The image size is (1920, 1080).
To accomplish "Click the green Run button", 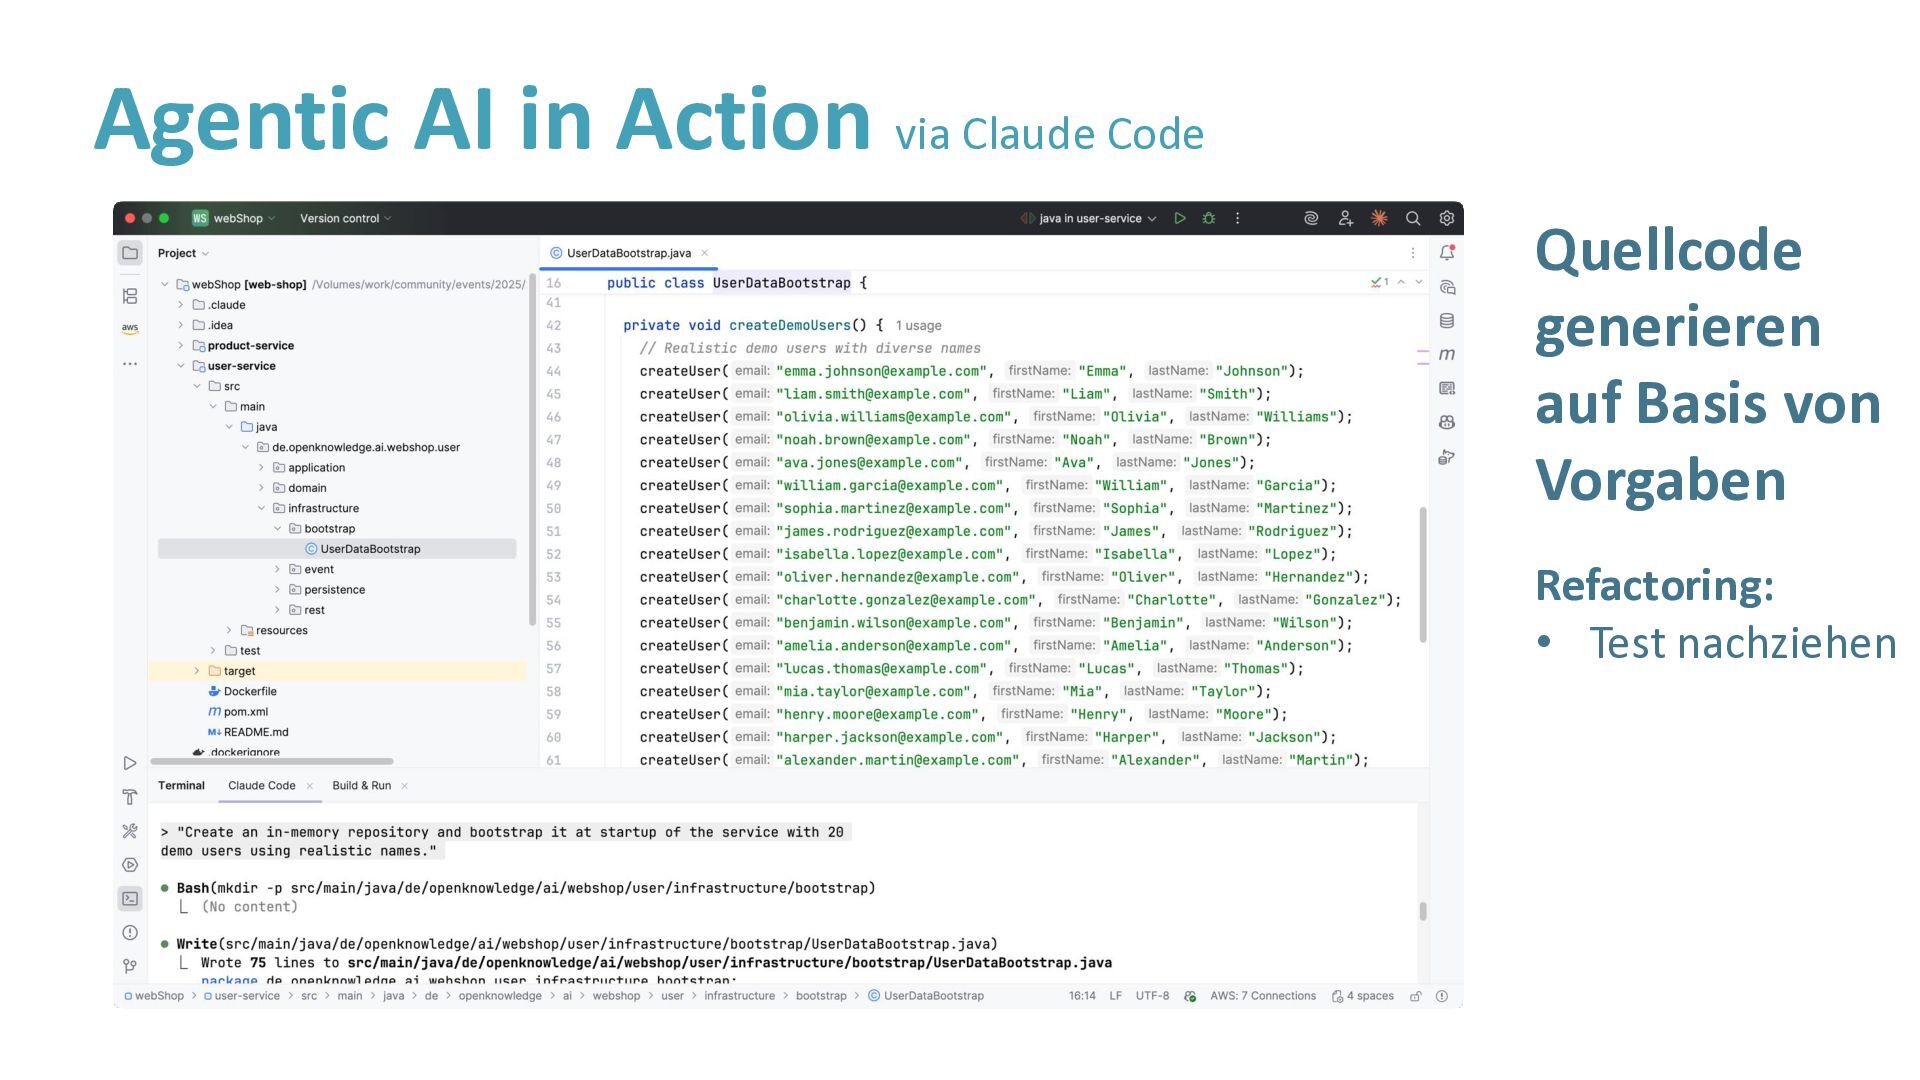I will 1180,218.
